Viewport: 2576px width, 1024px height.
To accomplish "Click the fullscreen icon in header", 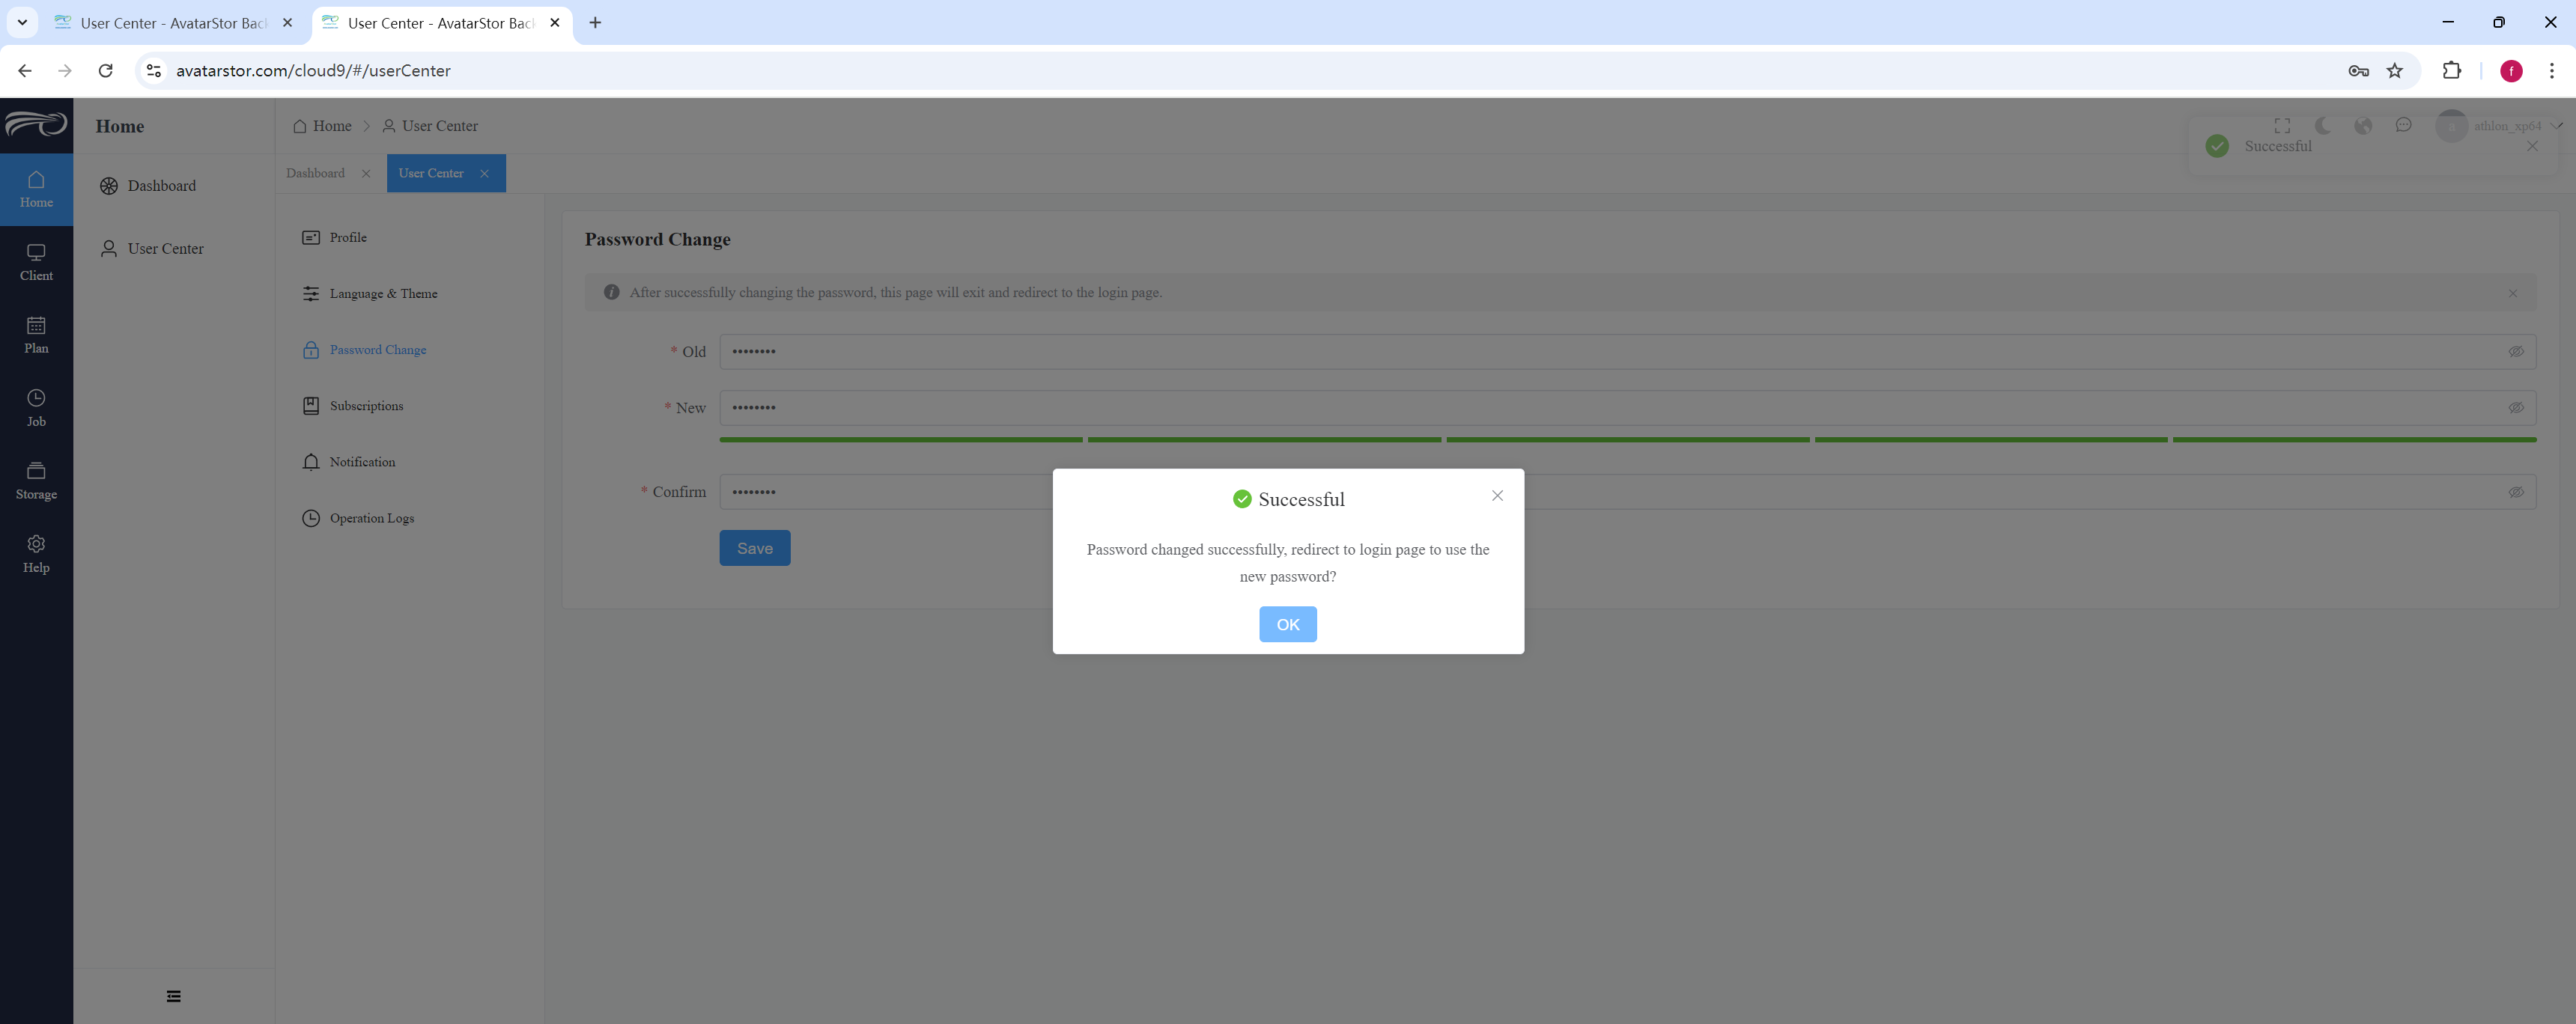I will click(x=2282, y=126).
